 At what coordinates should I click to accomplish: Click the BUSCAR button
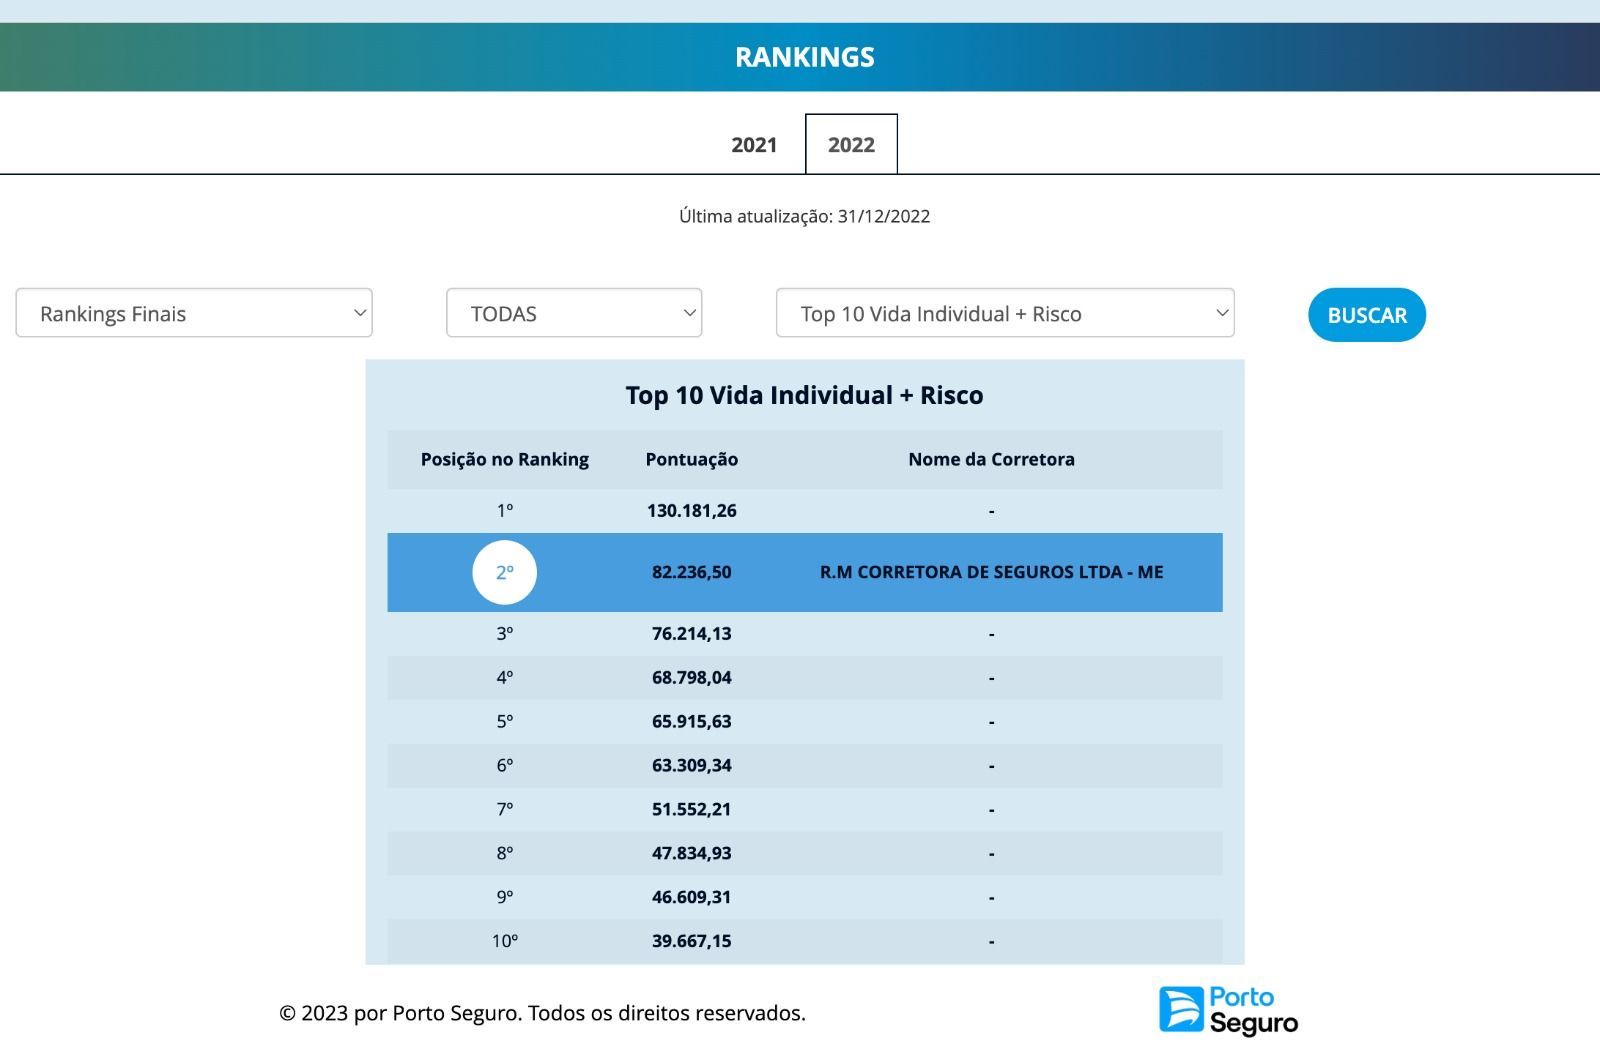click(x=1367, y=315)
